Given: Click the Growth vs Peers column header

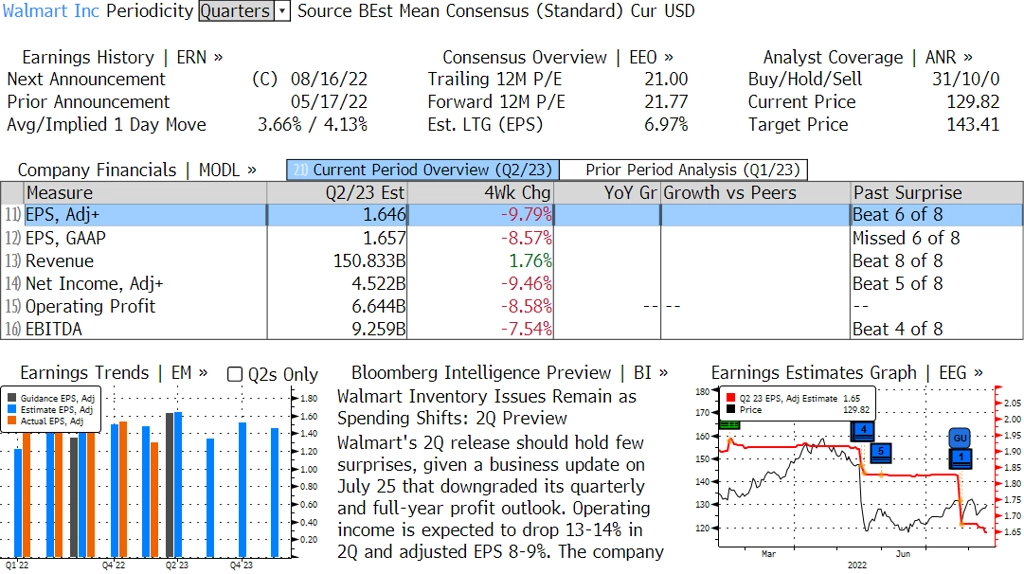Looking at the screenshot, I should [756, 193].
